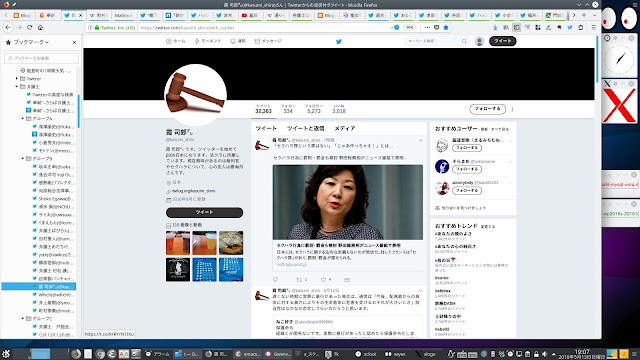Image resolution: width=640 pixels, height=360 pixels.
Task: Click the message icon under first tweet
Action: (x=347, y=280)
